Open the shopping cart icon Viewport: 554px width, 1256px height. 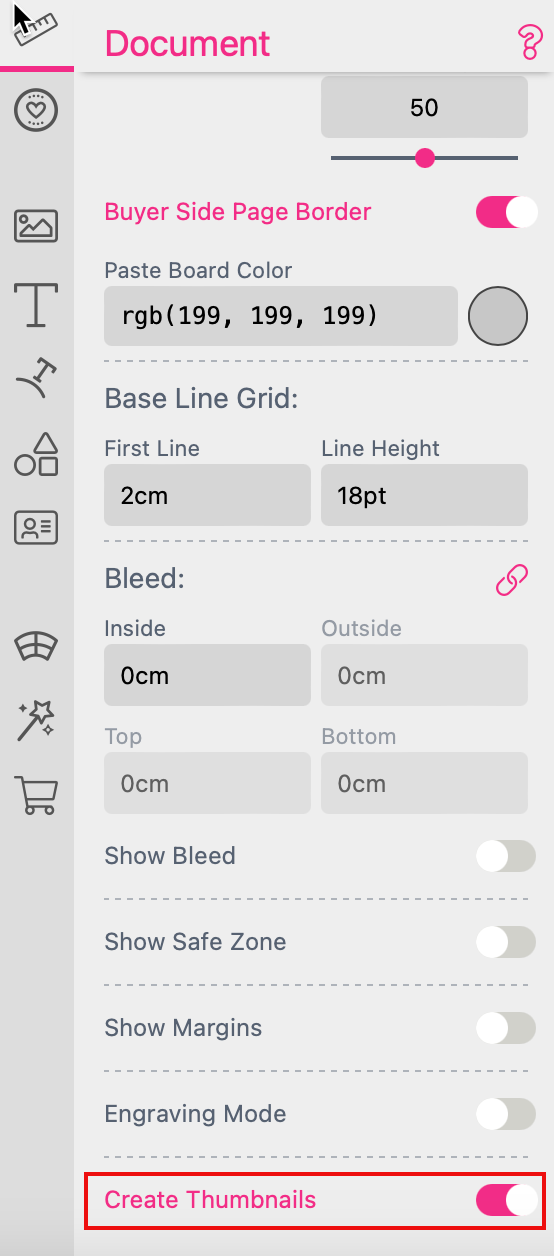click(x=36, y=795)
